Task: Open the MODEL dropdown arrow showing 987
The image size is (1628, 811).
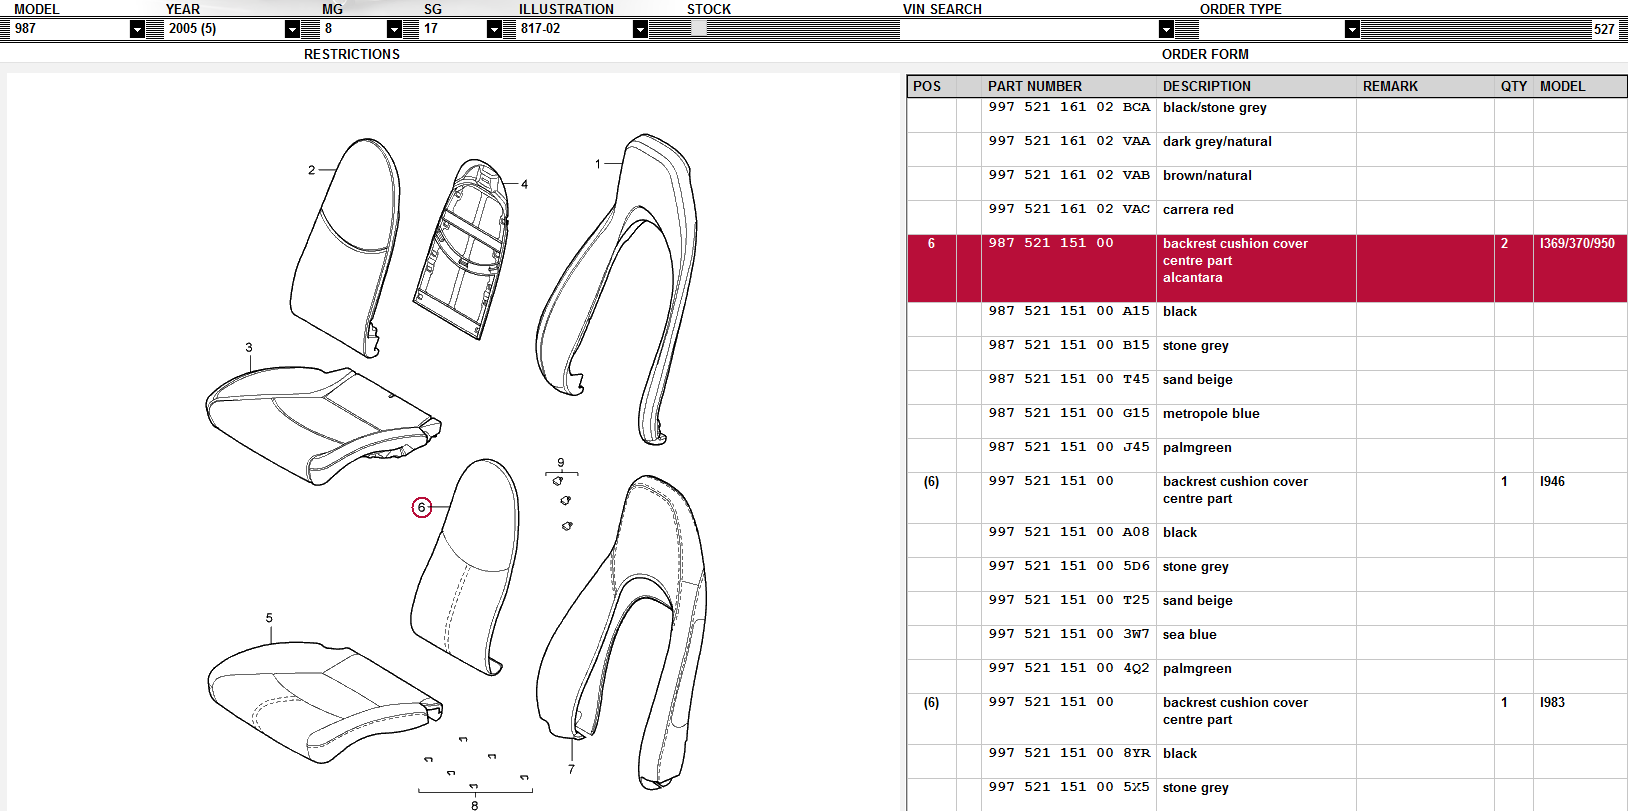Action: pos(137,29)
